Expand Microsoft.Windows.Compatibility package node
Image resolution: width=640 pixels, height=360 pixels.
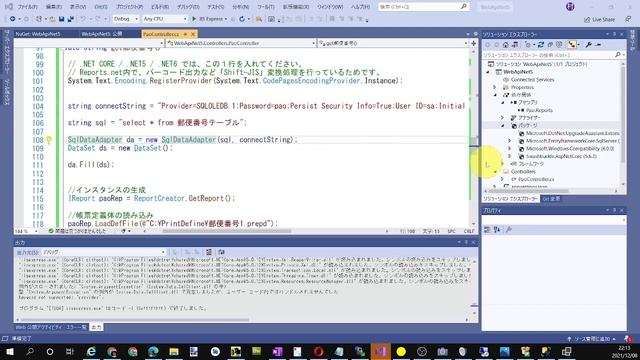(510, 149)
